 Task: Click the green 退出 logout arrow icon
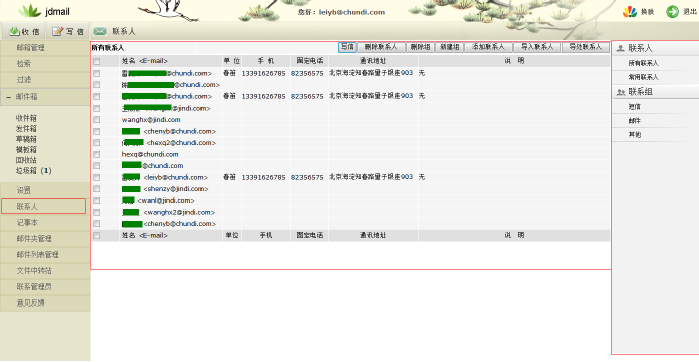[672, 12]
